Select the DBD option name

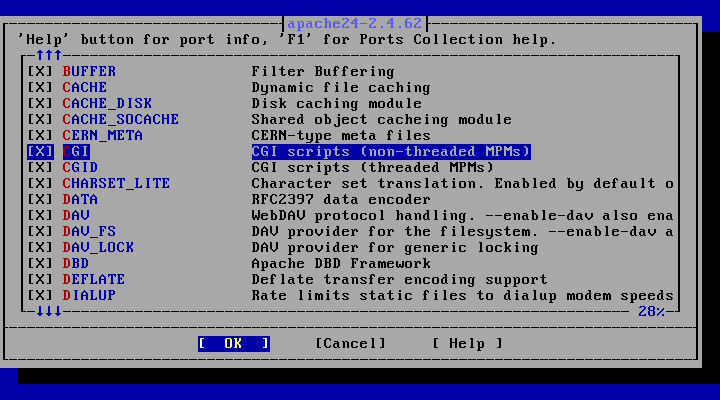point(76,264)
